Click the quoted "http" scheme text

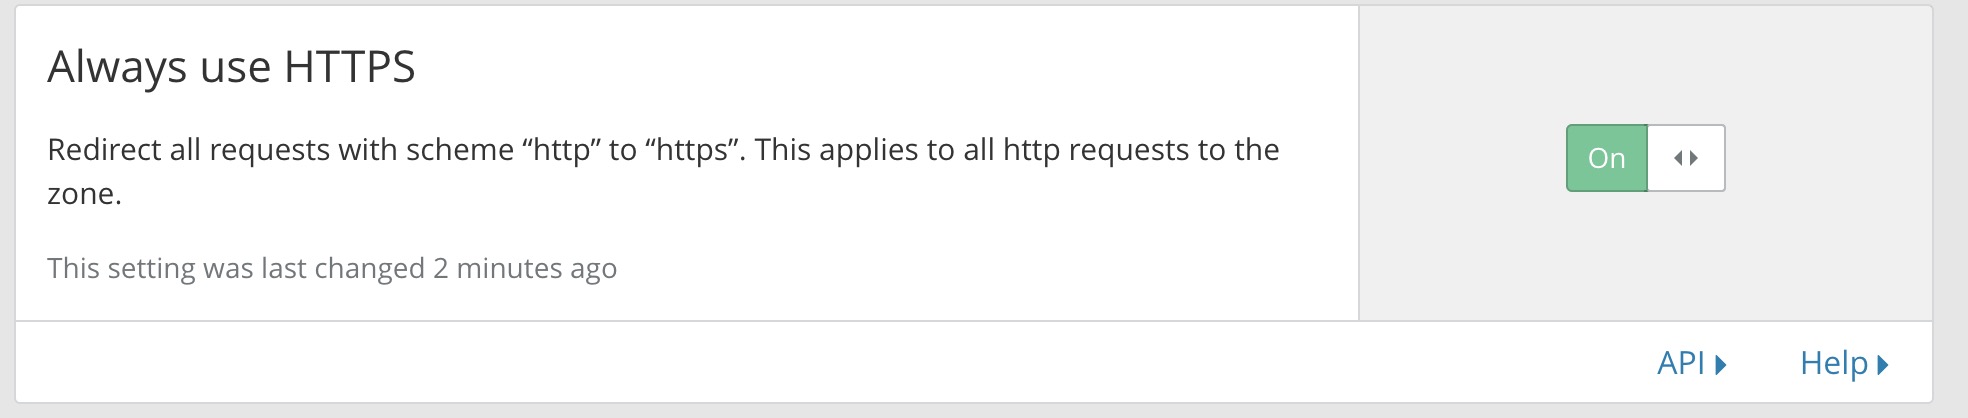[560, 150]
